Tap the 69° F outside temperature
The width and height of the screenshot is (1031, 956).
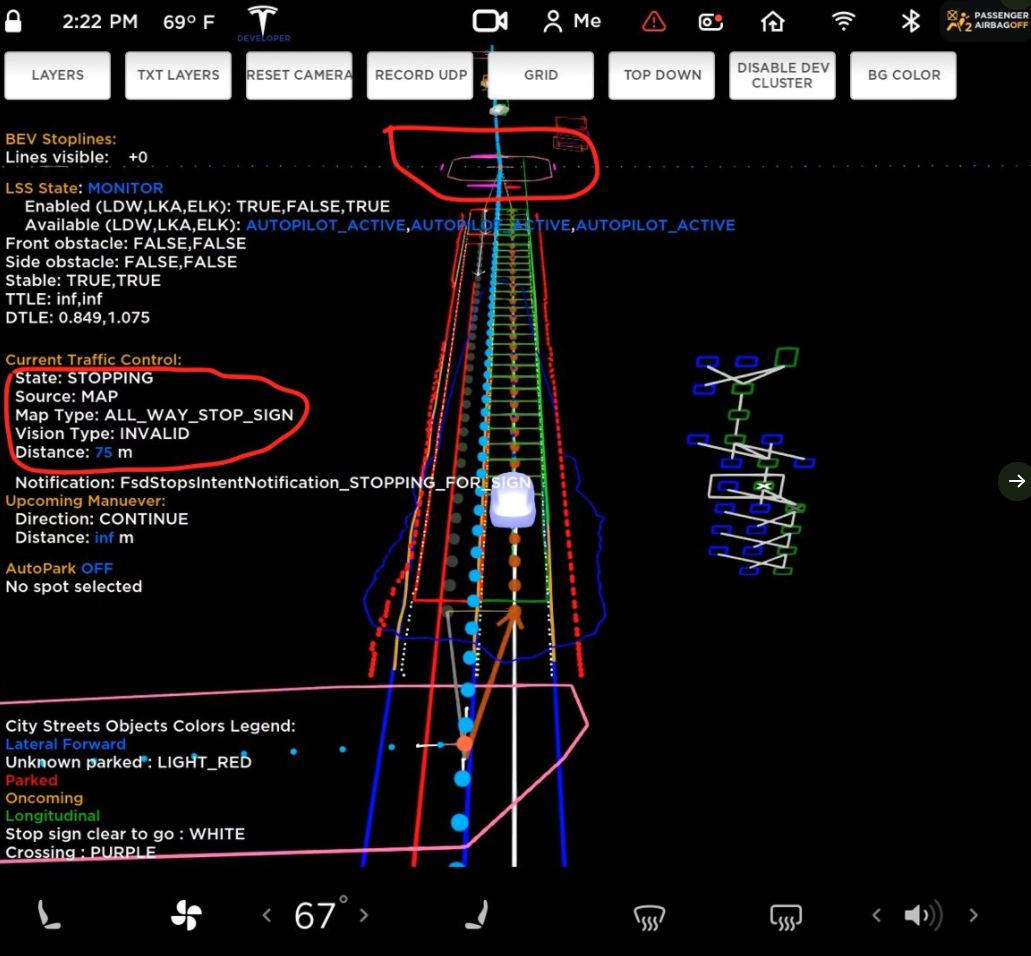tap(189, 22)
